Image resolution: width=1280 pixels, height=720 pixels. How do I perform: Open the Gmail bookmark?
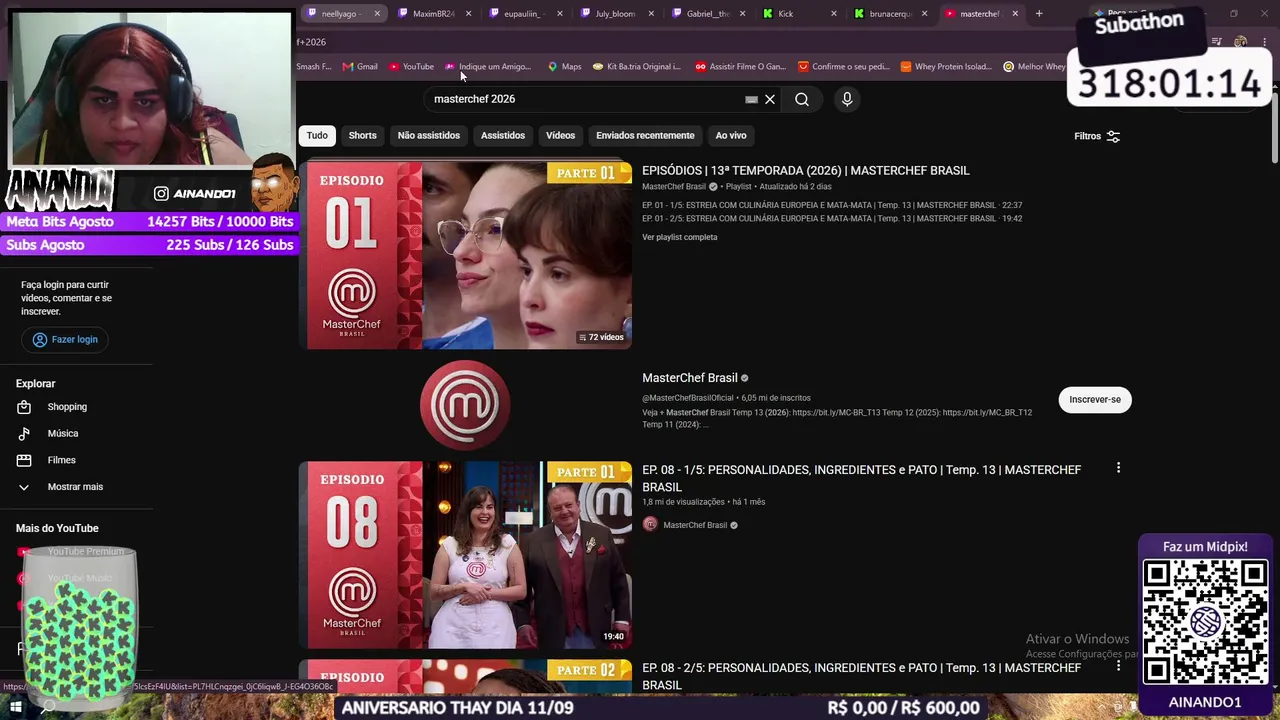coord(360,67)
